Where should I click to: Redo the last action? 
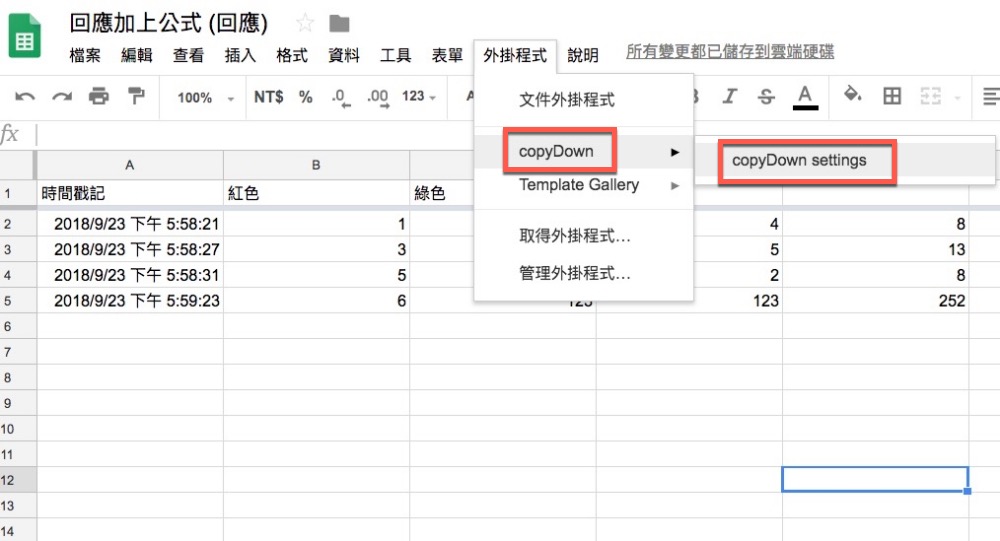62,97
